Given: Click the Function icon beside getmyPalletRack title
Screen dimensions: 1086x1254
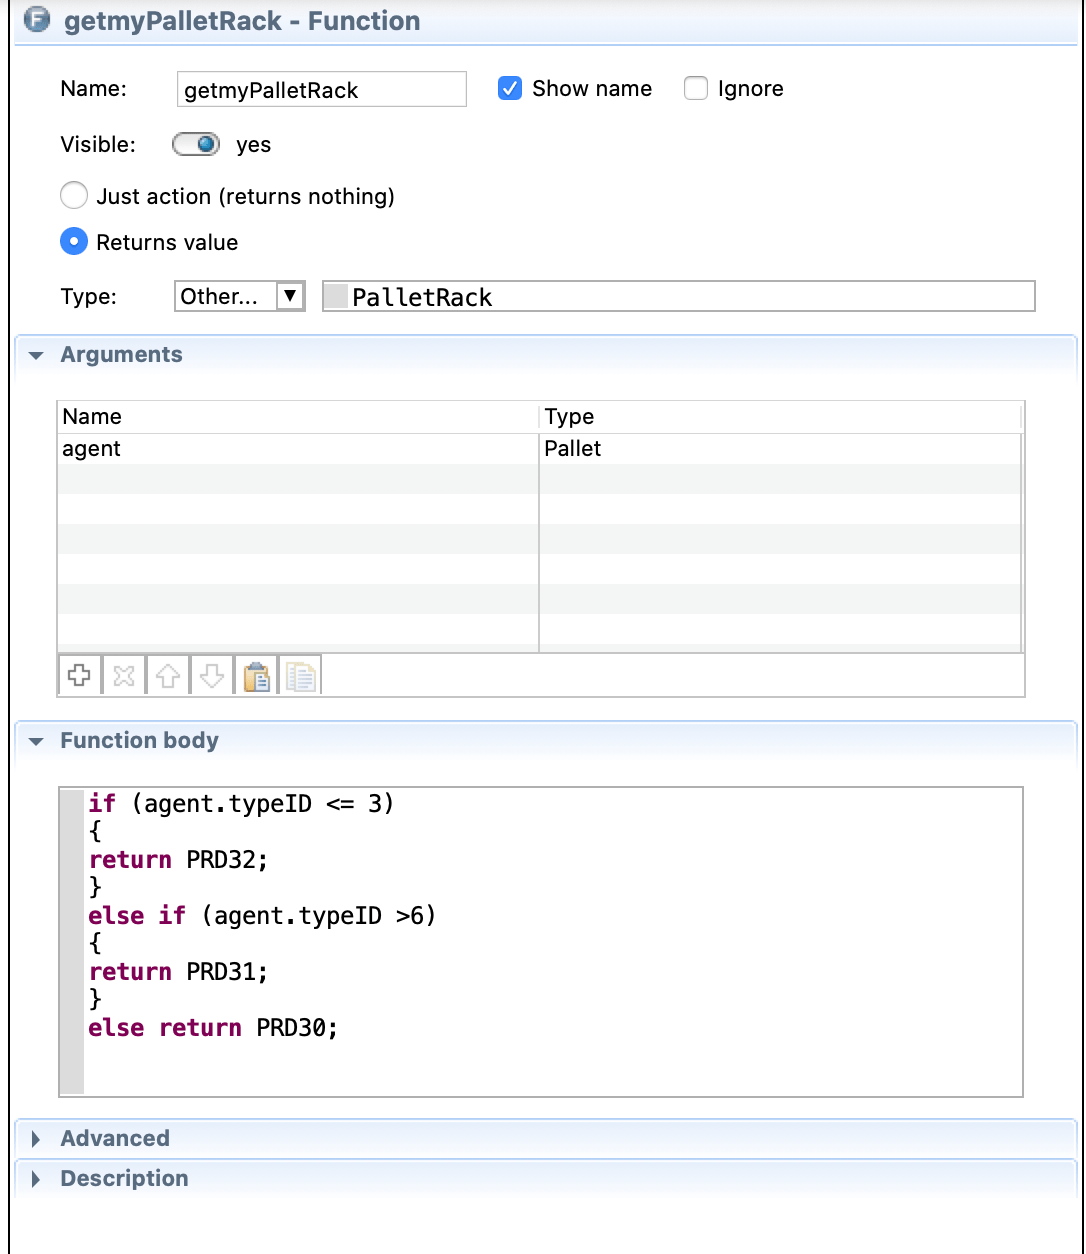Looking at the screenshot, I should pos(37,20).
